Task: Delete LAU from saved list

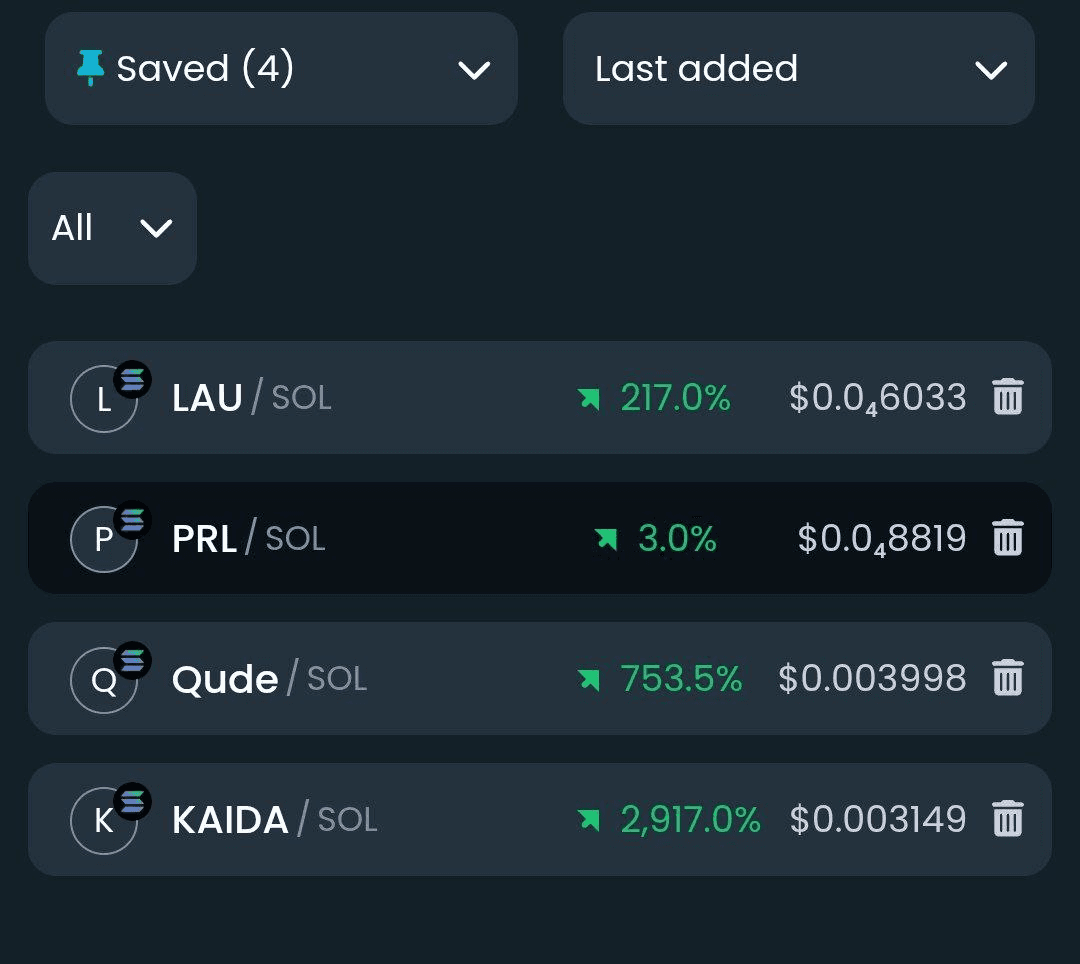Action: point(1007,398)
